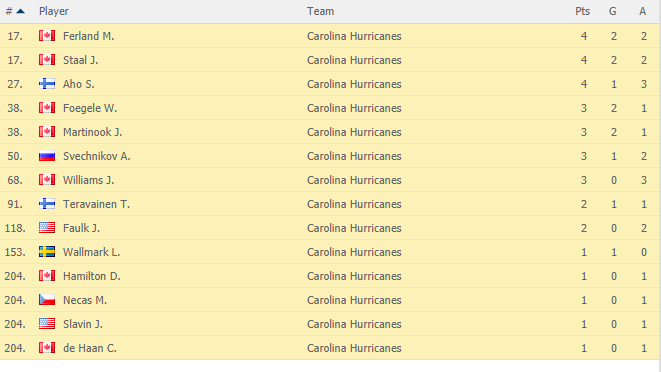Click the Finnish flag beside Aho S.

pyautogui.click(x=47, y=84)
